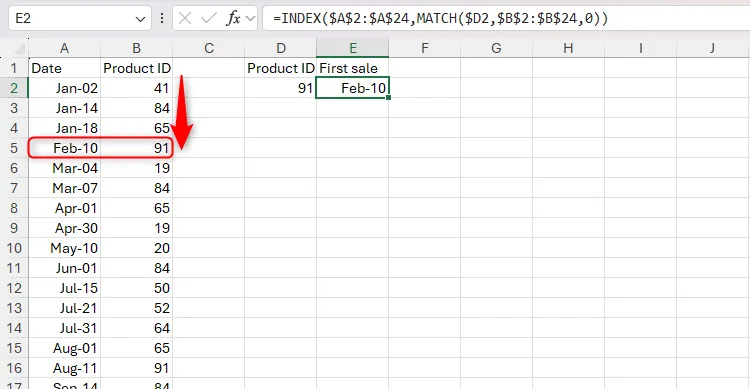The width and height of the screenshot is (750, 389).
Task: Click the fill handle of cell E2
Action: tap(388, 98)
